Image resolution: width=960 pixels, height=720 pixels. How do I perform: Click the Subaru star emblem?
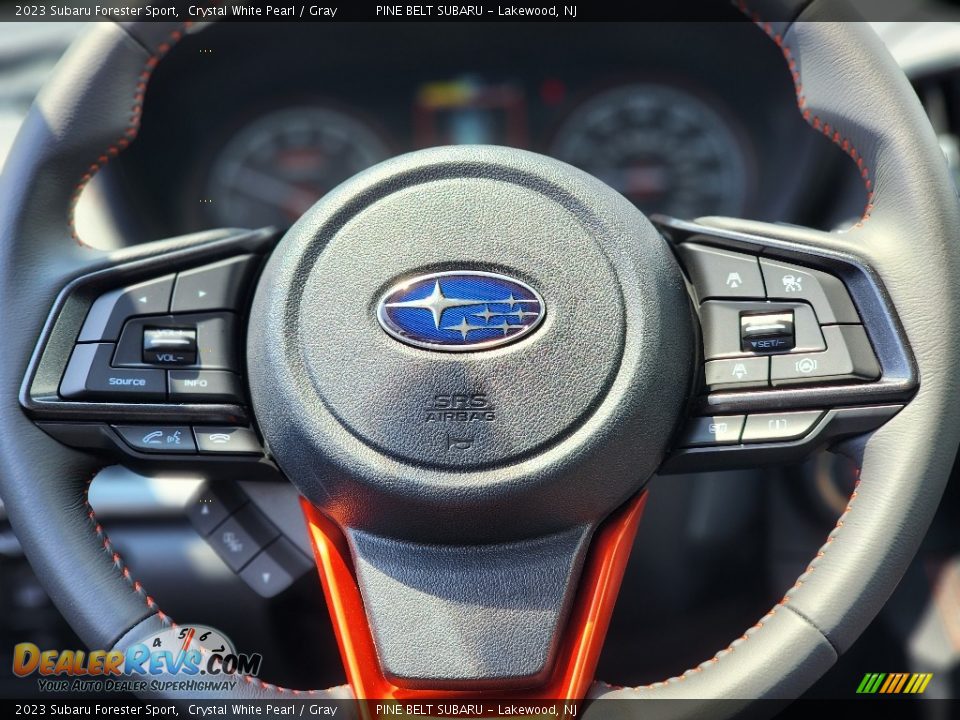[461, 310]
